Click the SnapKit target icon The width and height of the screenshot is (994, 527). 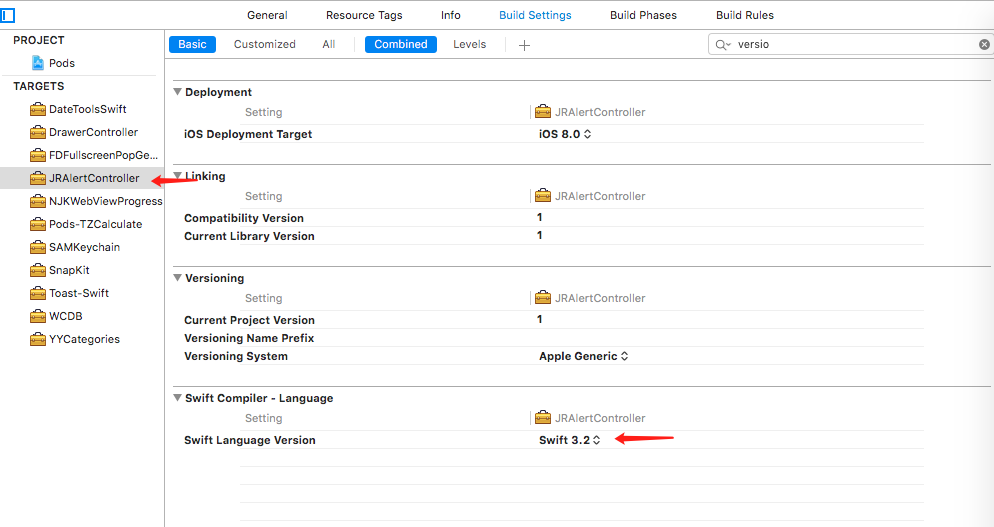point(38,270)
